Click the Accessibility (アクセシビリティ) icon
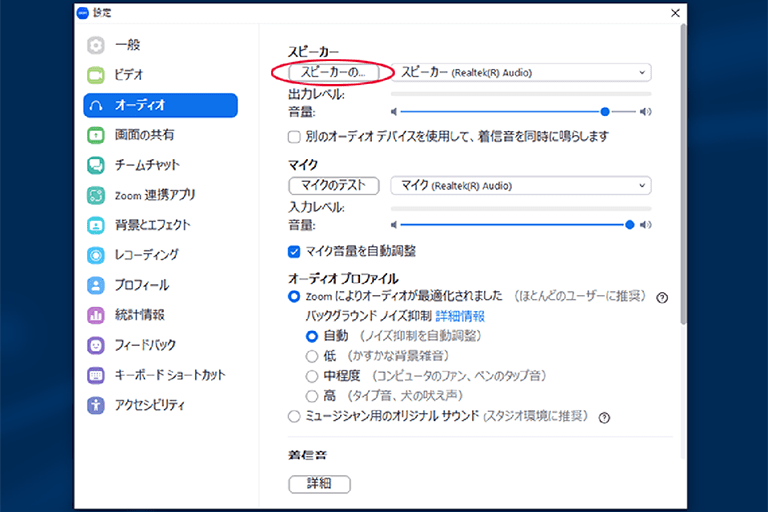 point(96,405)
